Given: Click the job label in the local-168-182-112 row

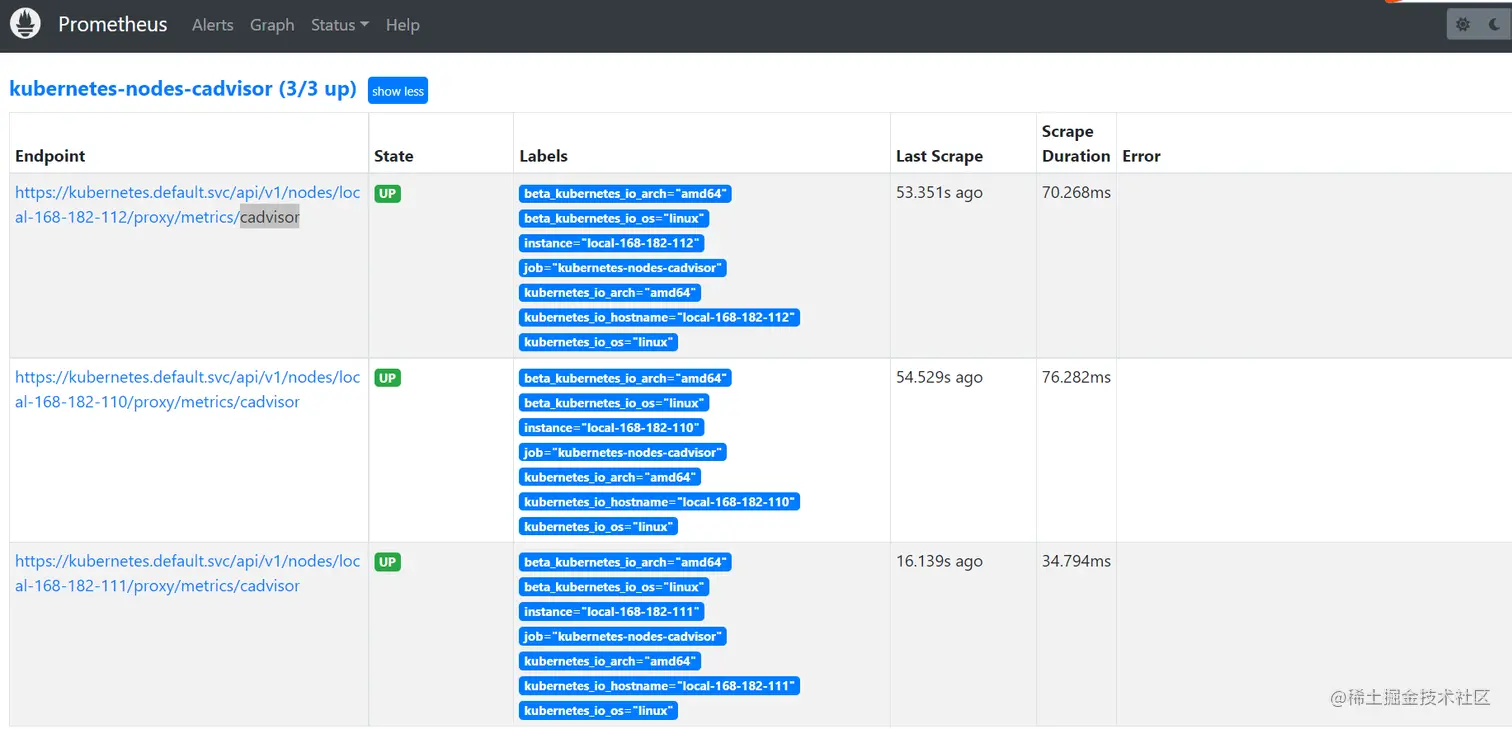Looking at the screenshot, I should (x=623, y=268).
